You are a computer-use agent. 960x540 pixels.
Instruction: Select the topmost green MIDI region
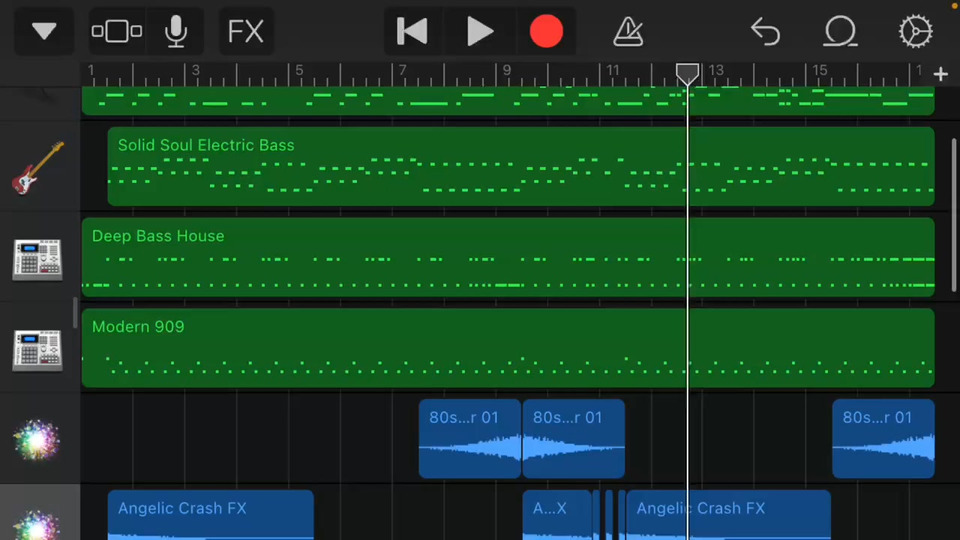(508, 100)
